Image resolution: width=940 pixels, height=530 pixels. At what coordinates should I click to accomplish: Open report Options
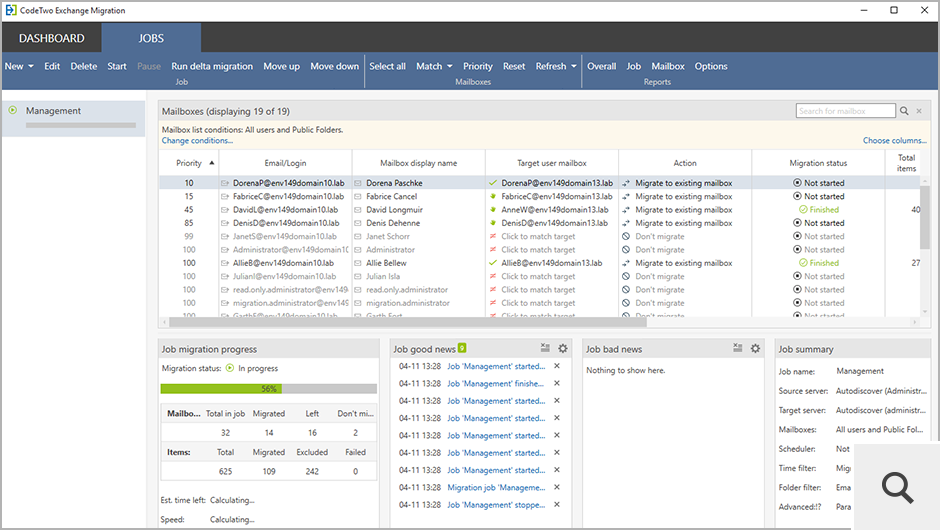(711, 66)
